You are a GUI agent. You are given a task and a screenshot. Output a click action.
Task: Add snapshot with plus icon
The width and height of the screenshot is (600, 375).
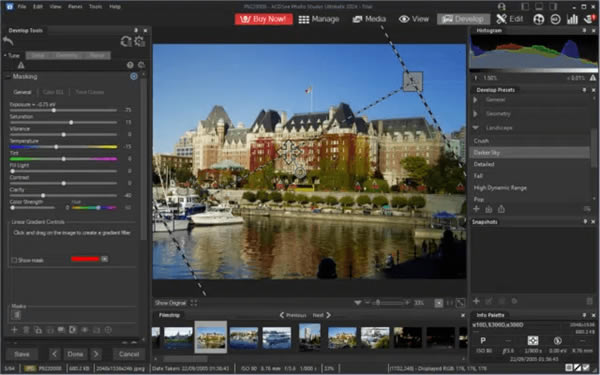[x=476, y=301]
